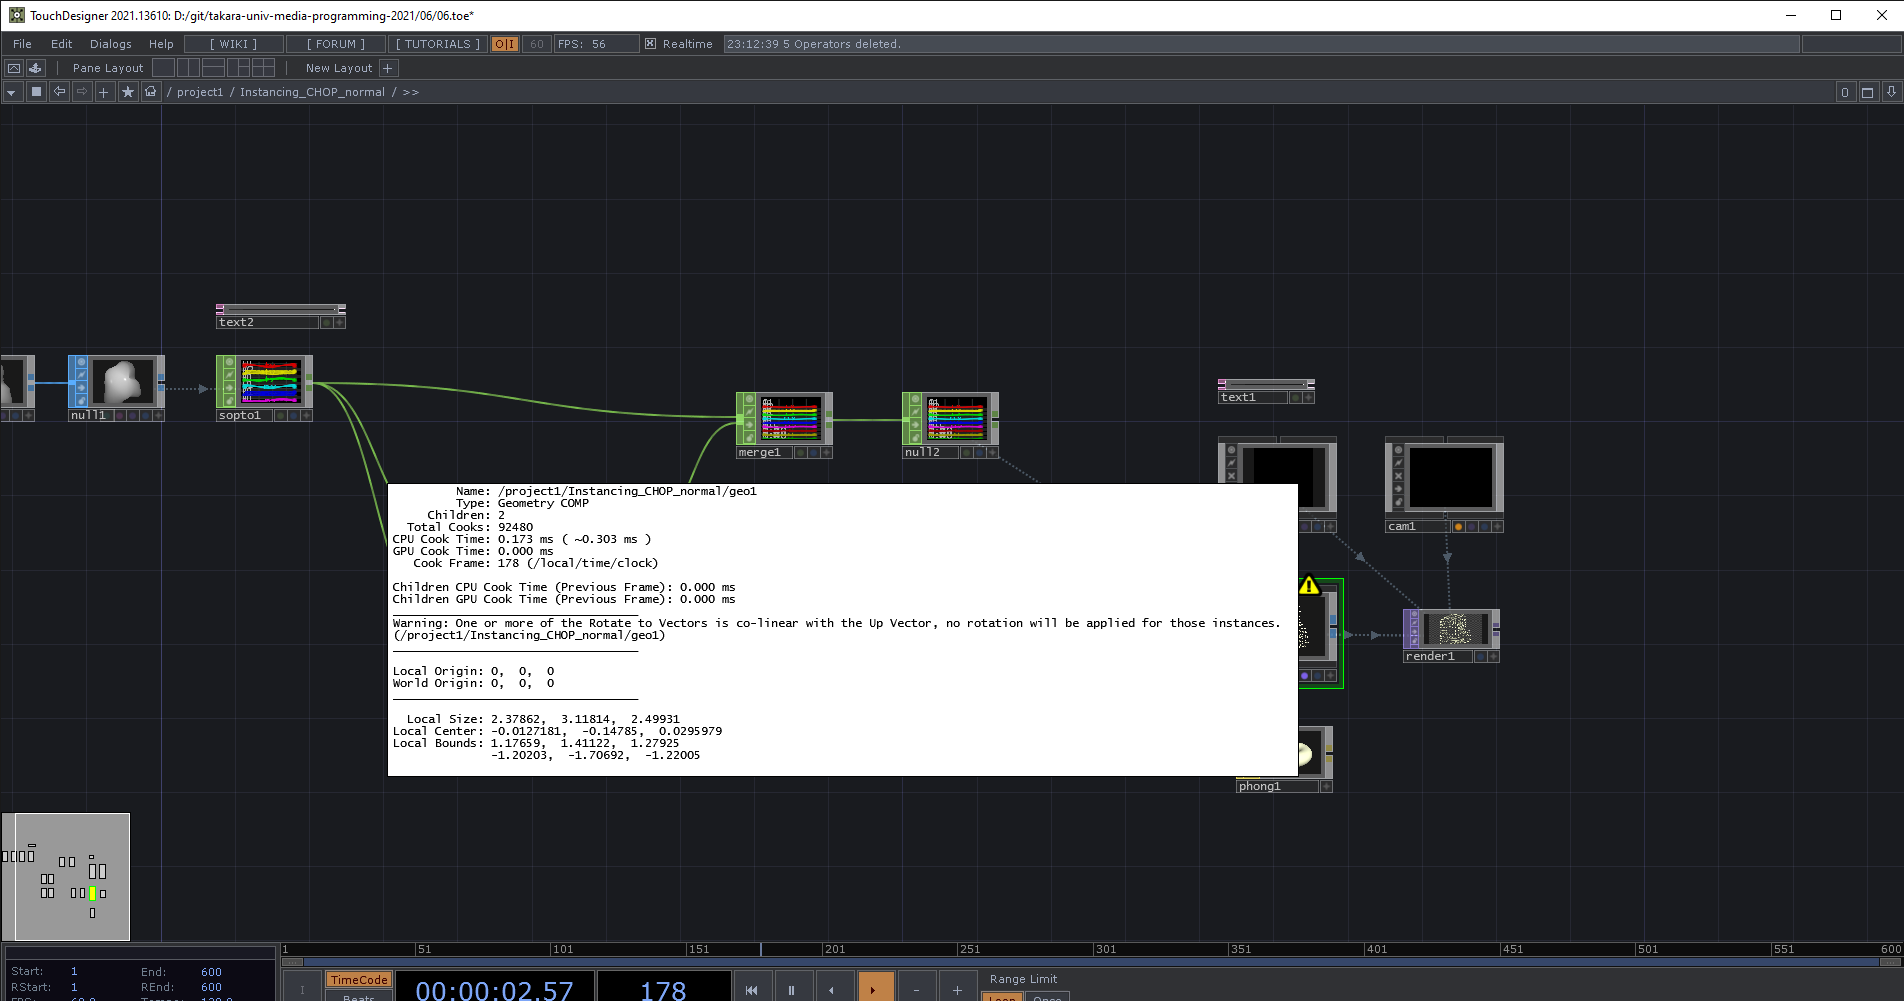The image size is (1904, 1001).
Task: Click the home icon in path bar
Action: (x=151, y=92)
